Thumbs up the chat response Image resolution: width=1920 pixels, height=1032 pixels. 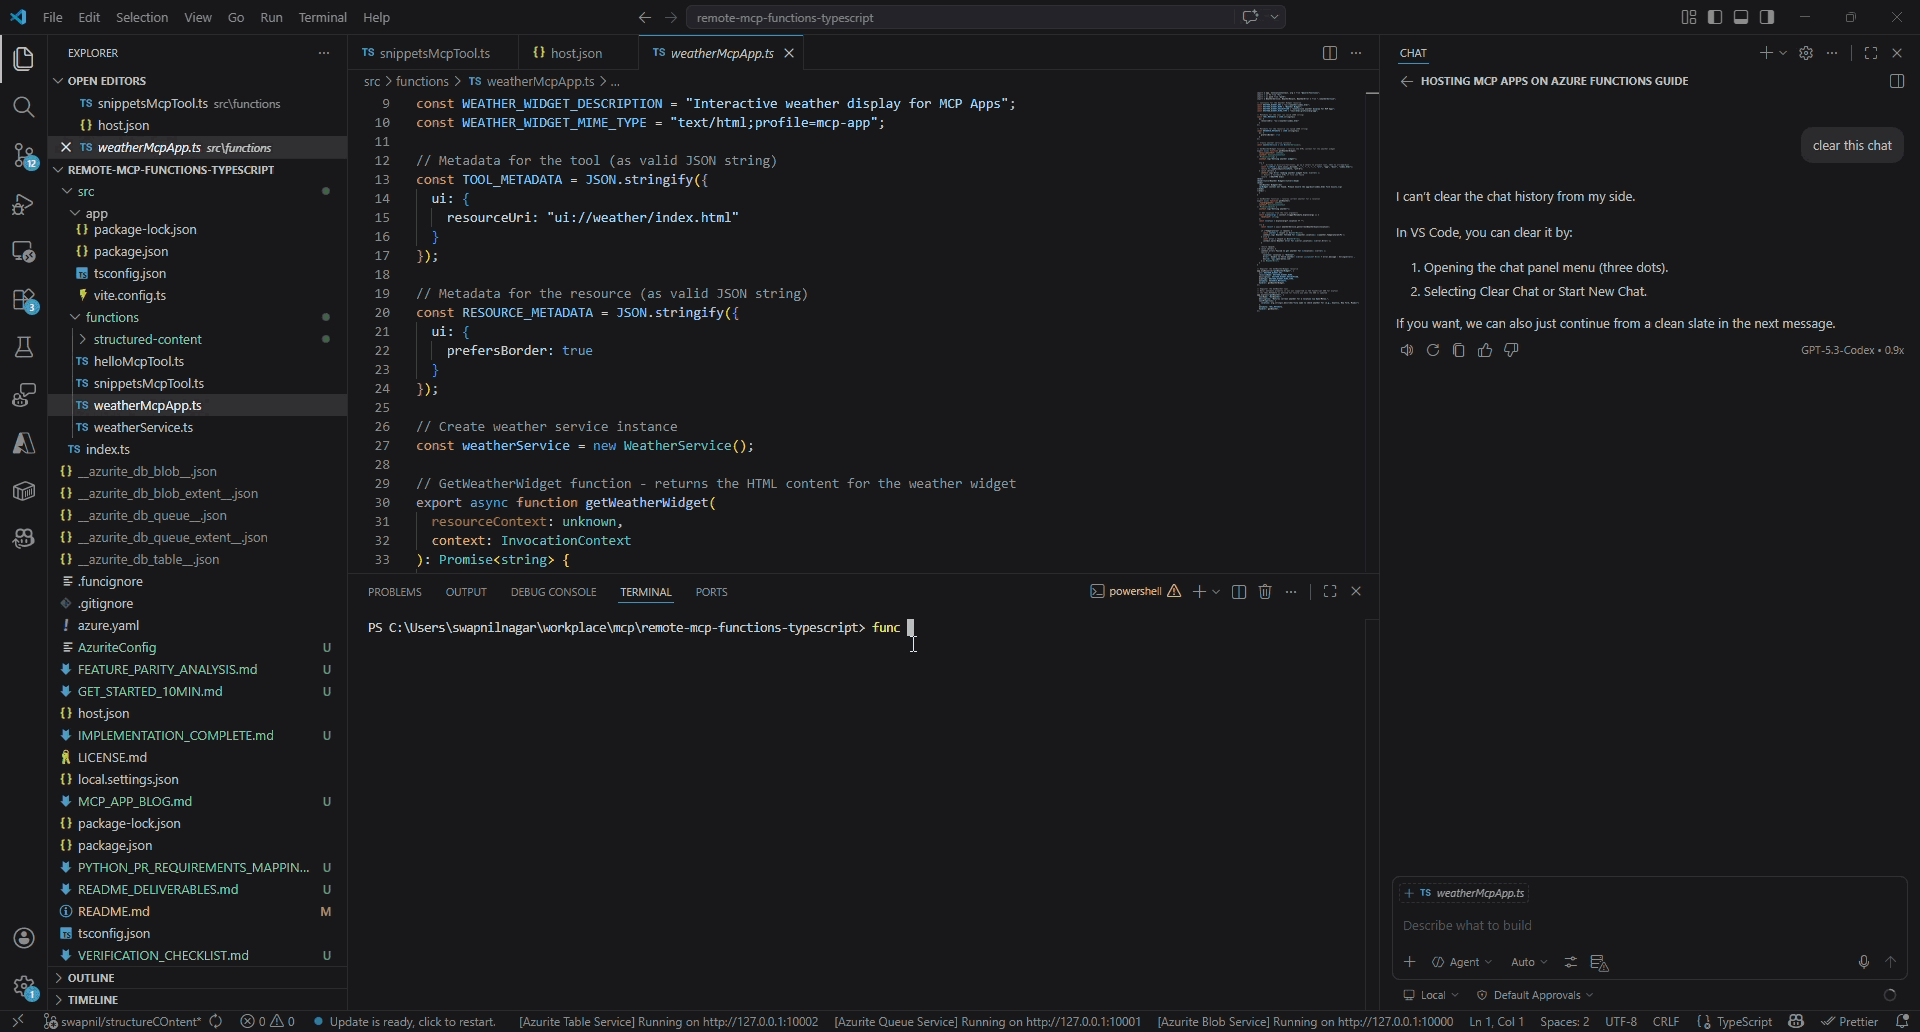point(1485,350)
